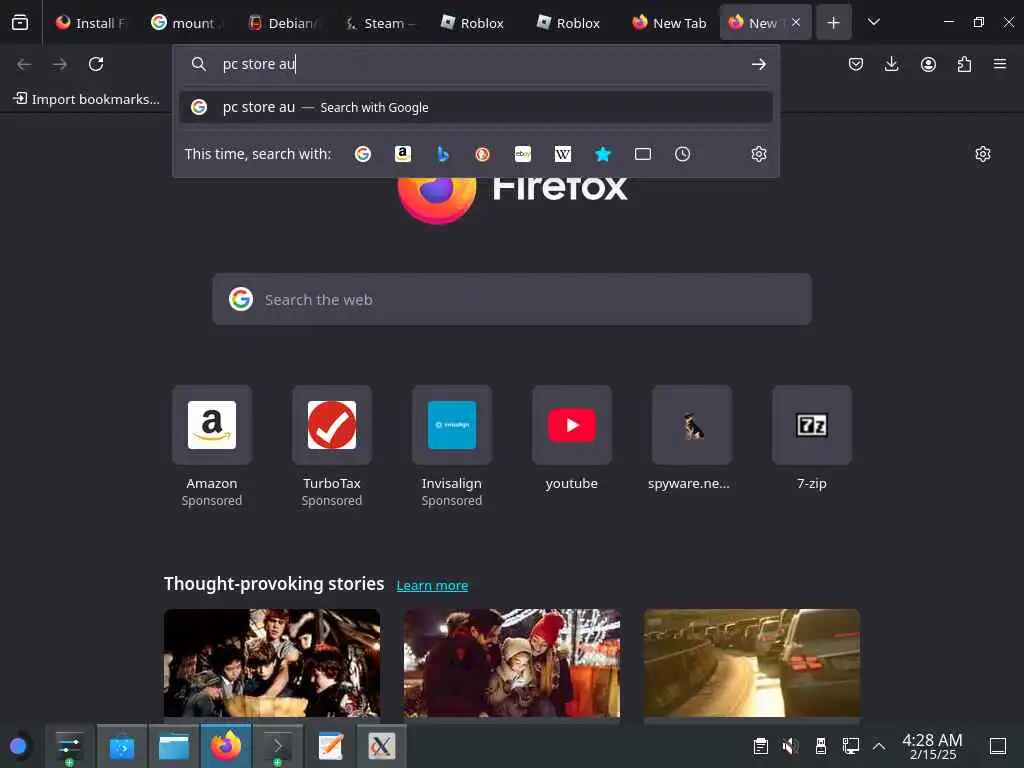The image size is (1024, 768).
Task: Search open tabs using tab icon
Action: coord(643,154)
